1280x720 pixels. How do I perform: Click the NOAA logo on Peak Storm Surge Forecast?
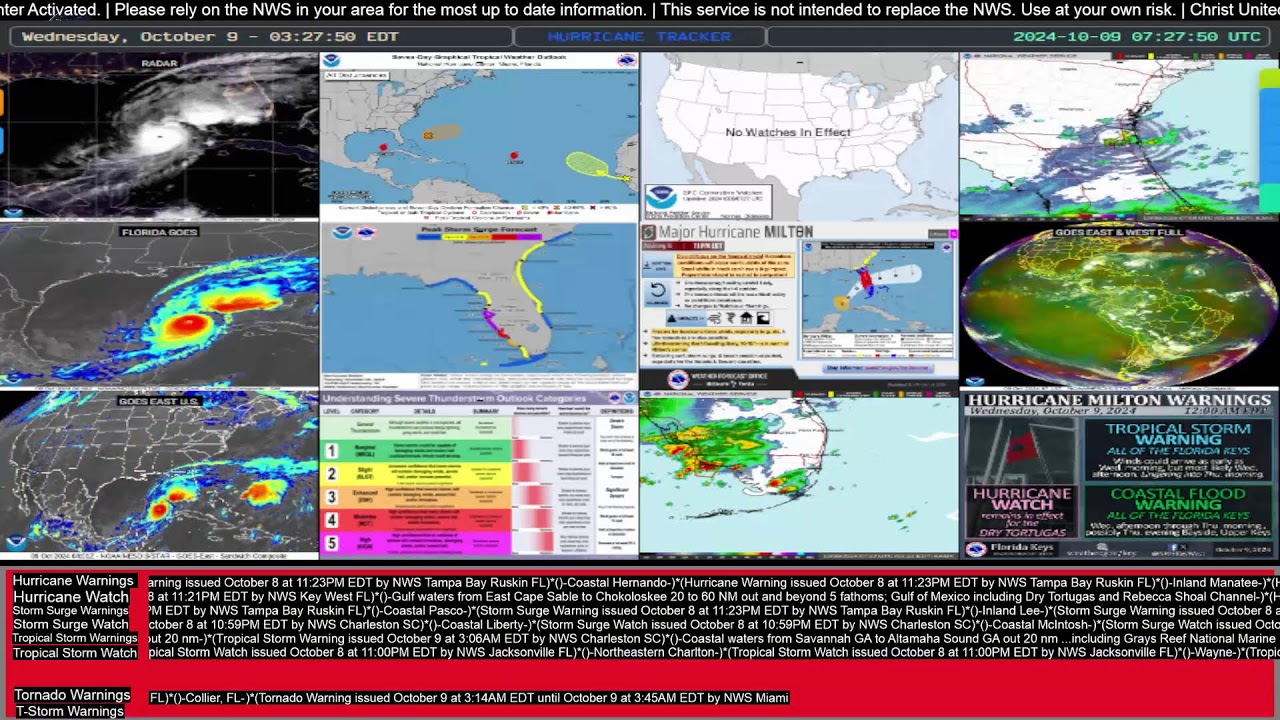tap(343, 233)
